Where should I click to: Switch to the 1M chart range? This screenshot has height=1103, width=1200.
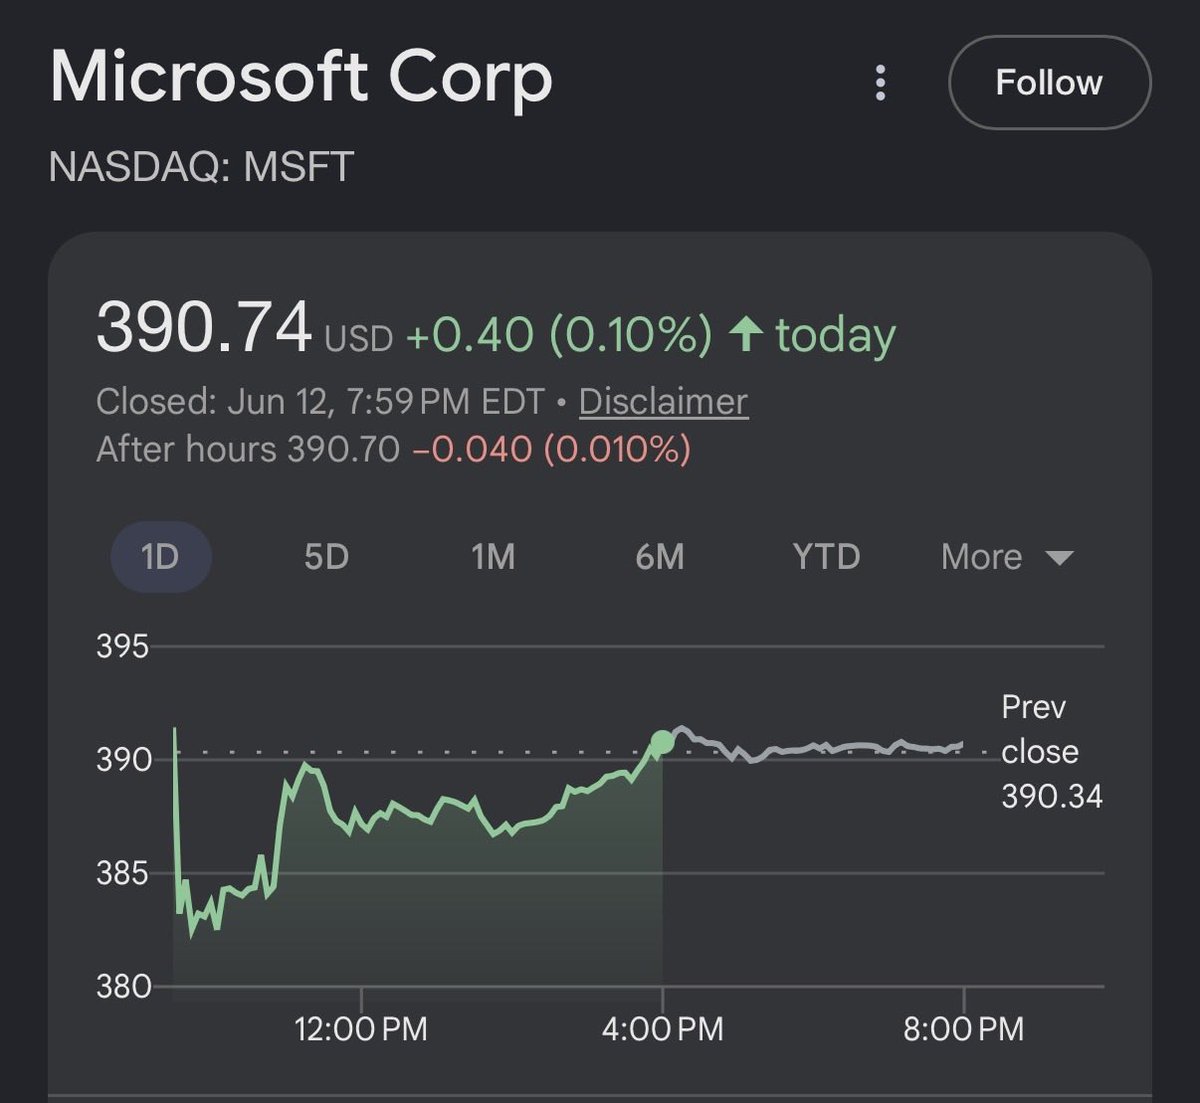[493, 556]
